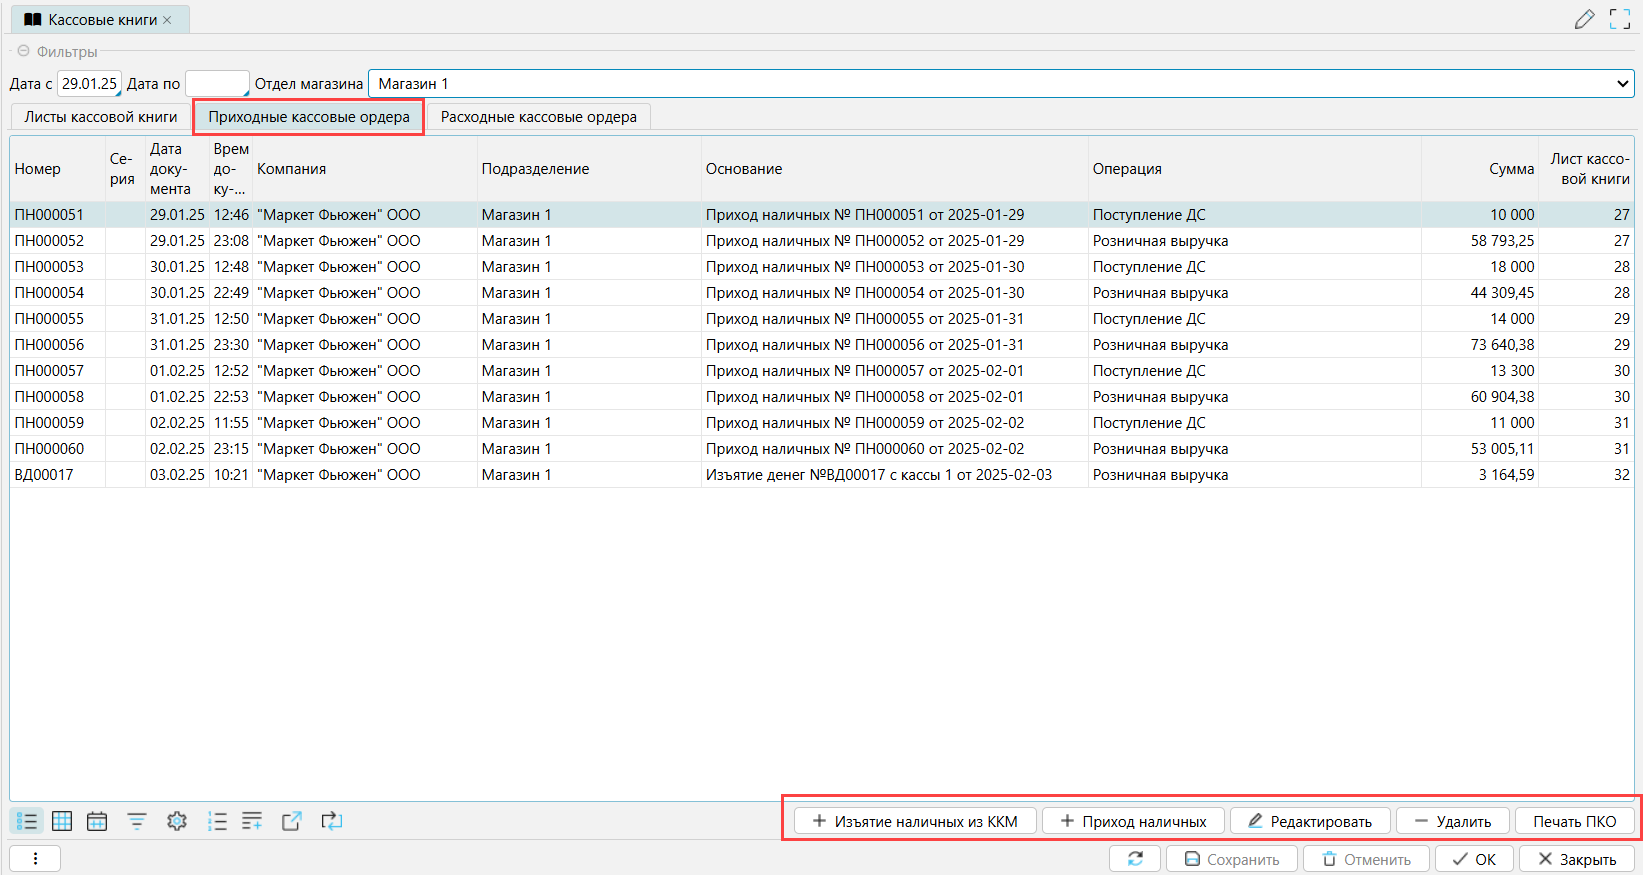This screenshot has height=875, width=1643.
Task: Click the export external-link icon
Action: [291, 821]
